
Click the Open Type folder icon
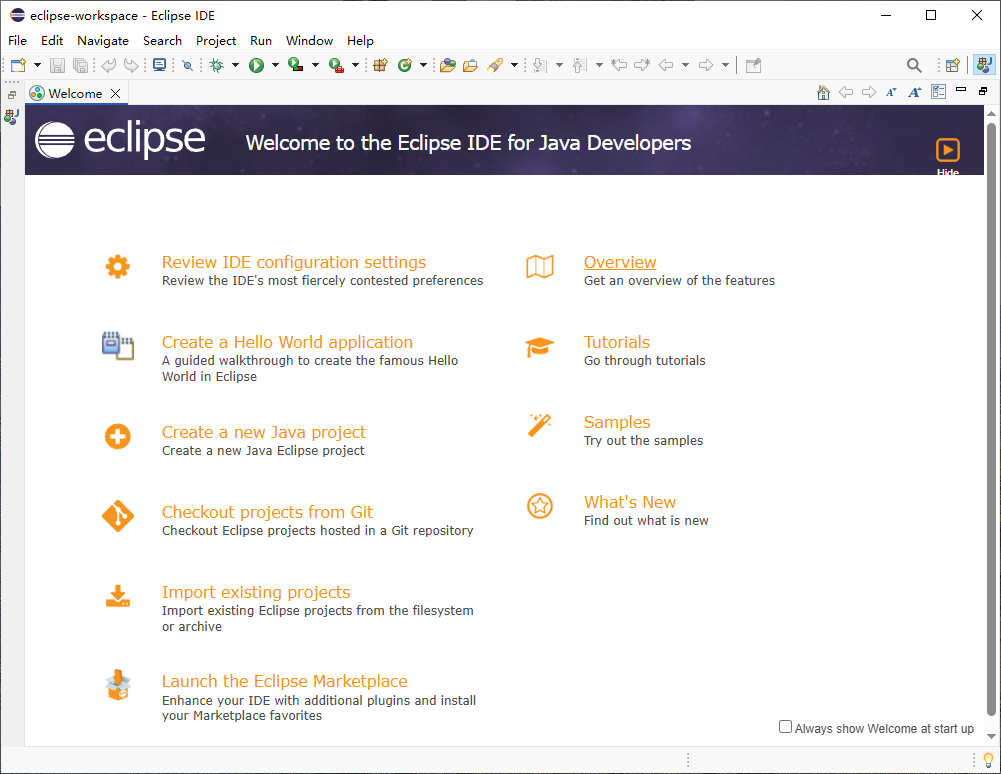(448, 65)
